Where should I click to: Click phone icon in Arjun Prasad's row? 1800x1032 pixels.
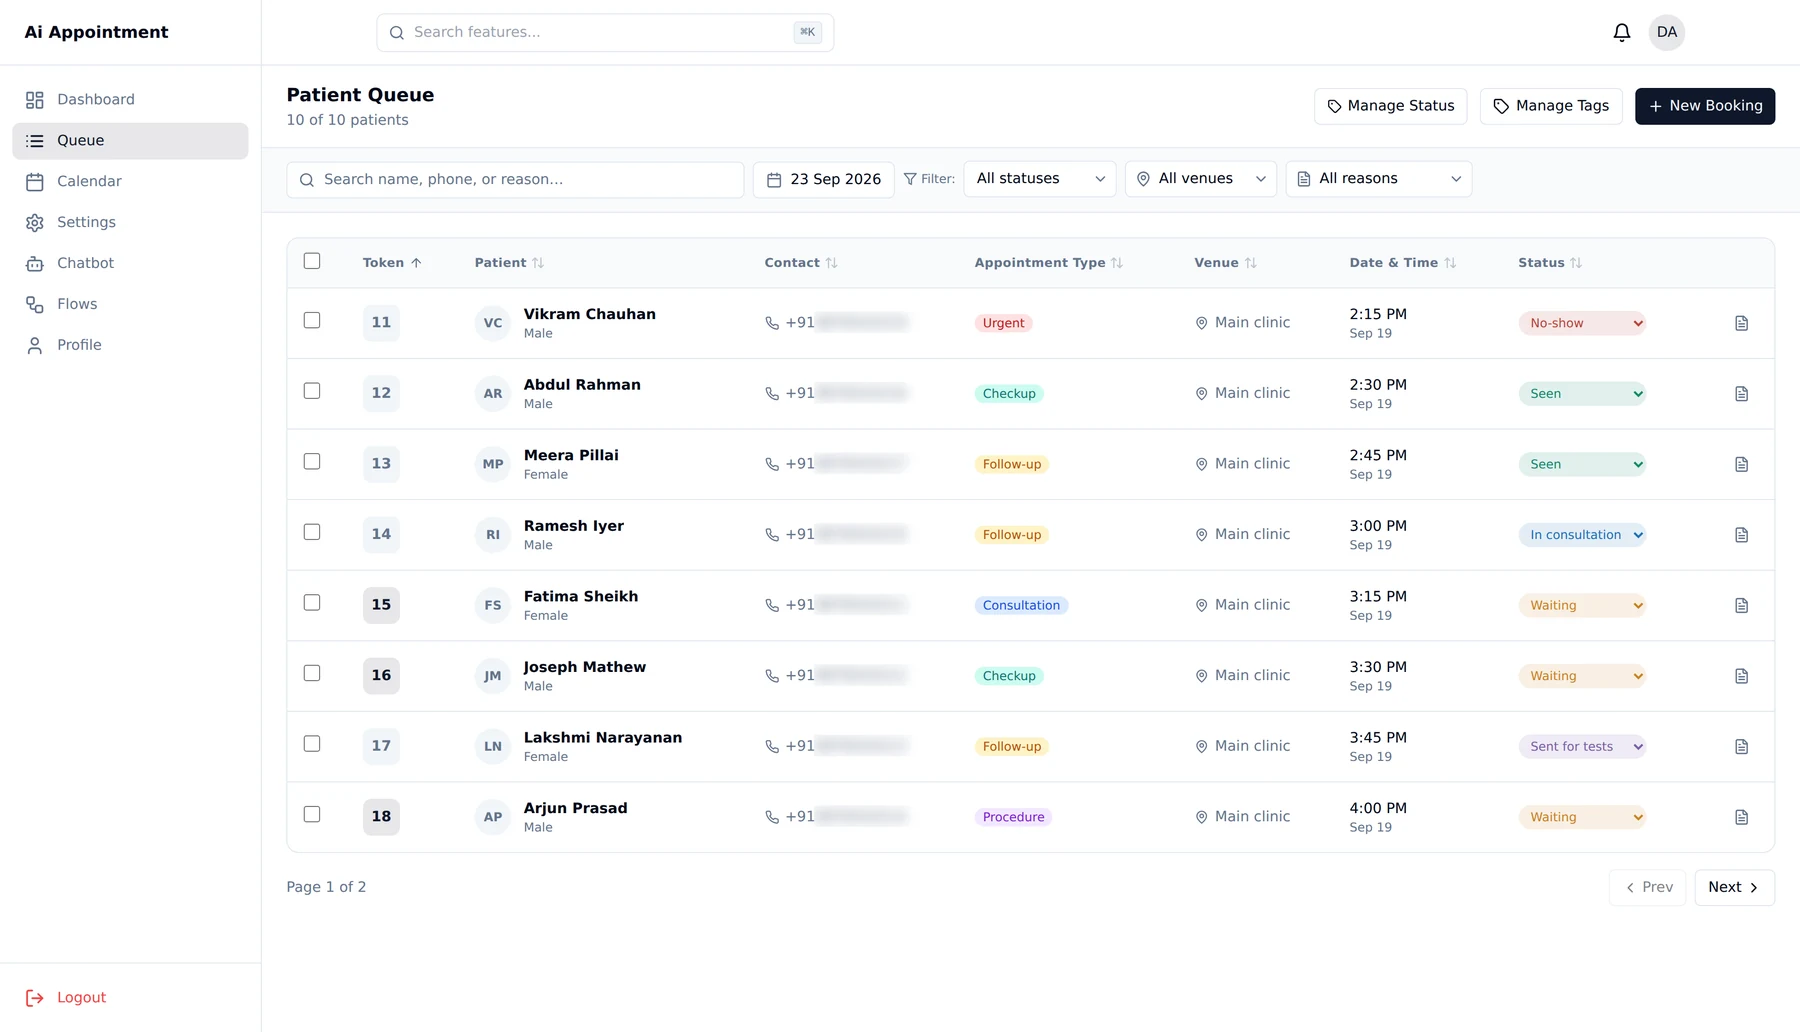click(772, 817)
